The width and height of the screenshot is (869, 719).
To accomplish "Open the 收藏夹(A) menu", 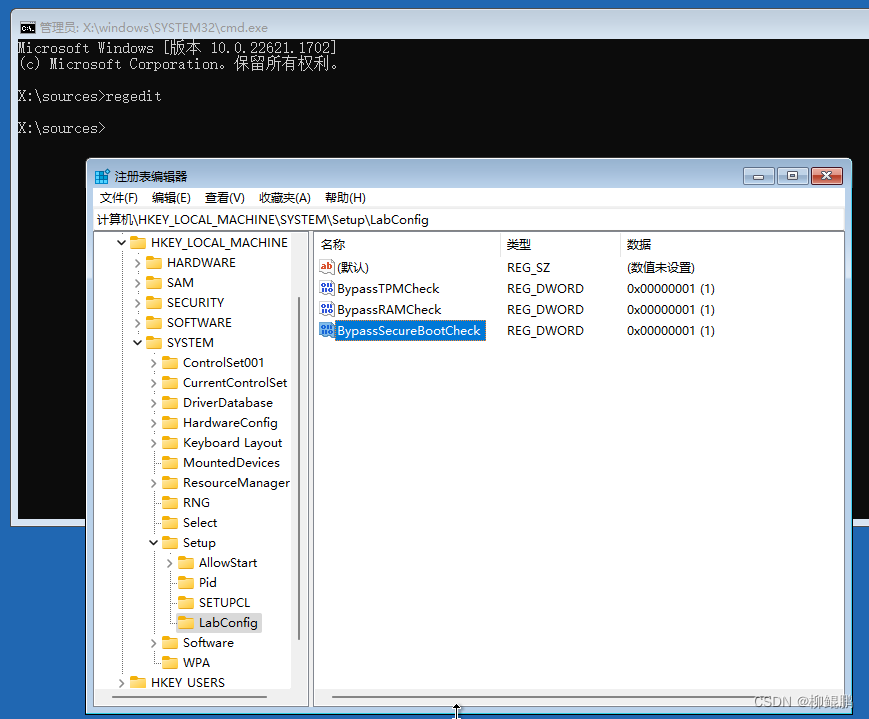I will (x=283, y=197).
